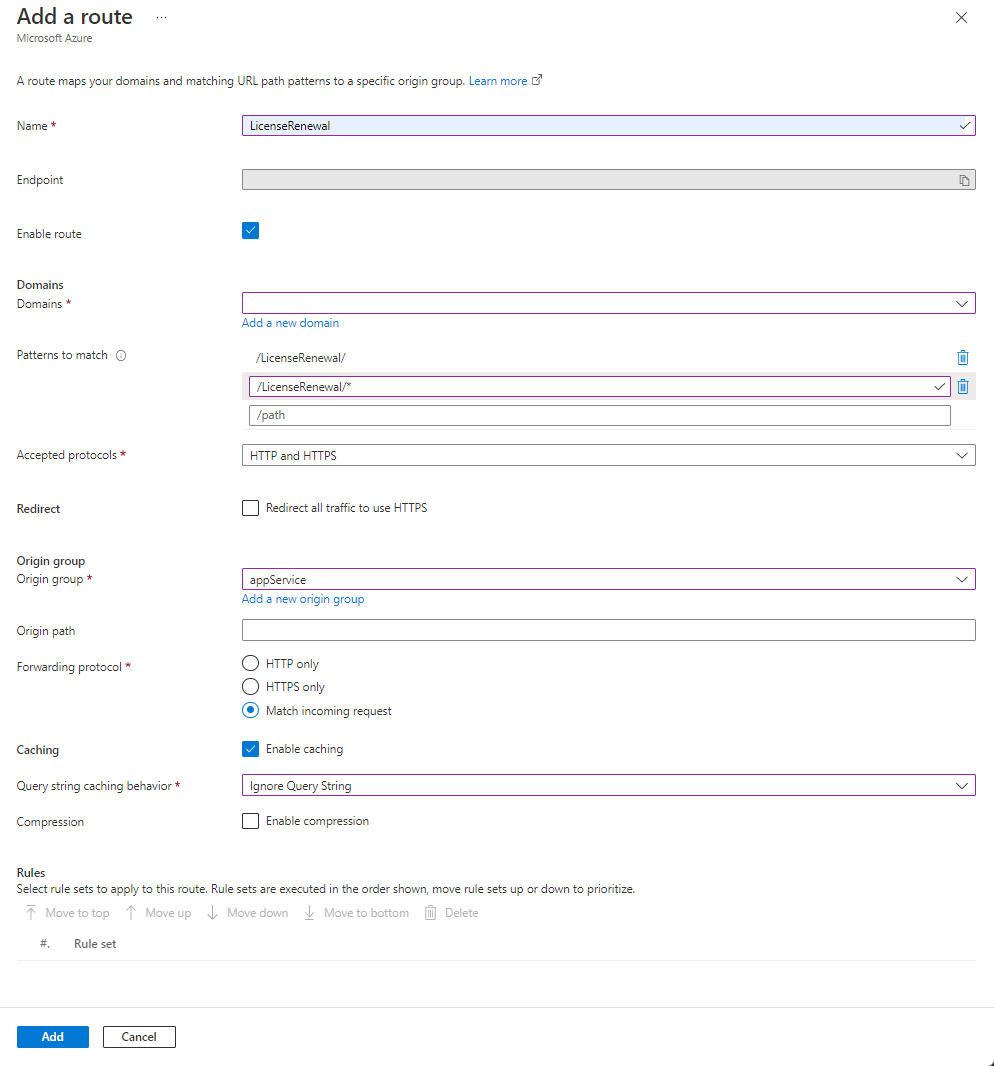994x1066 pixels.
Task: Delete the /LicenseRenewal/* pattern with trash icon
Action: pos(963,387)
